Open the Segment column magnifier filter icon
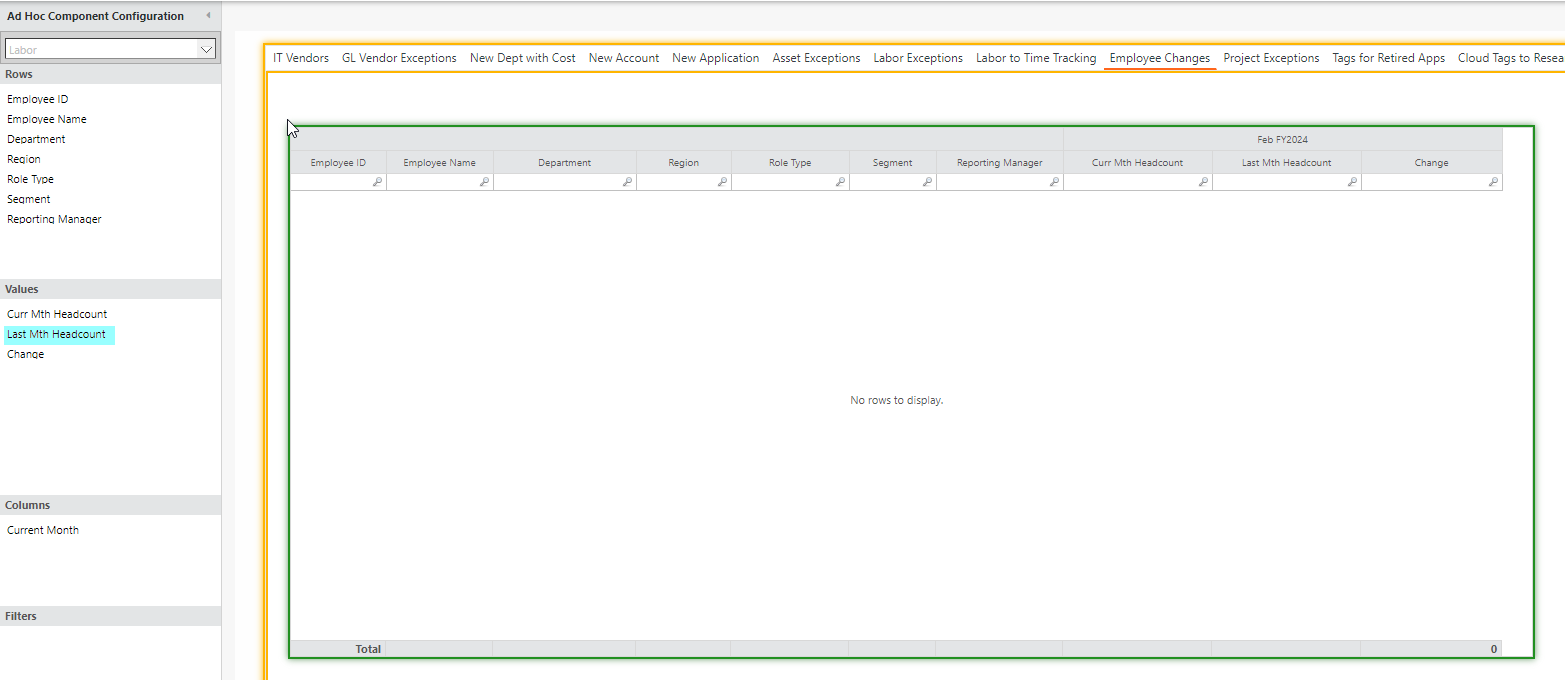This screenshot has height=680, width=1565. (925, 181)
